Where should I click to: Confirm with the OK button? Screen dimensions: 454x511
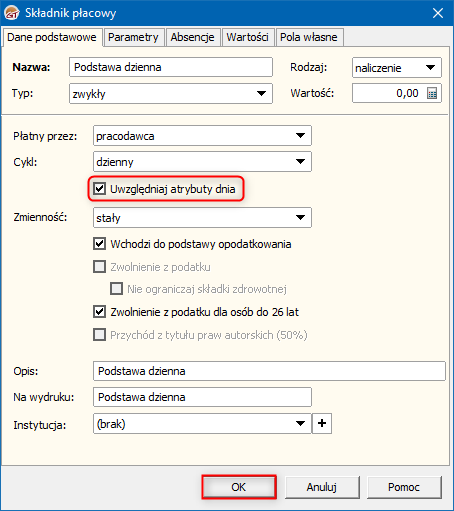pyautogui.click(x=239, y=487)
